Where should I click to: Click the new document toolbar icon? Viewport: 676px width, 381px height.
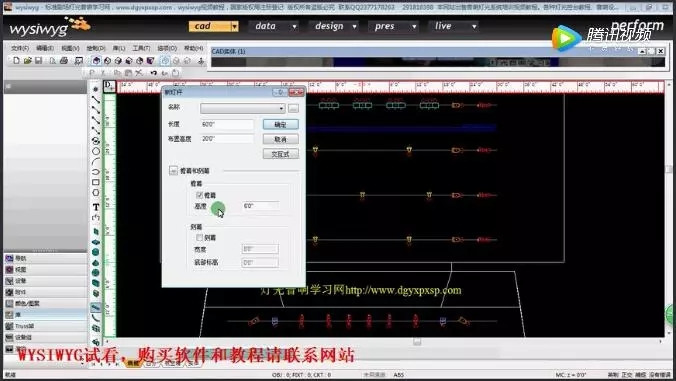(x=16, y=61)
